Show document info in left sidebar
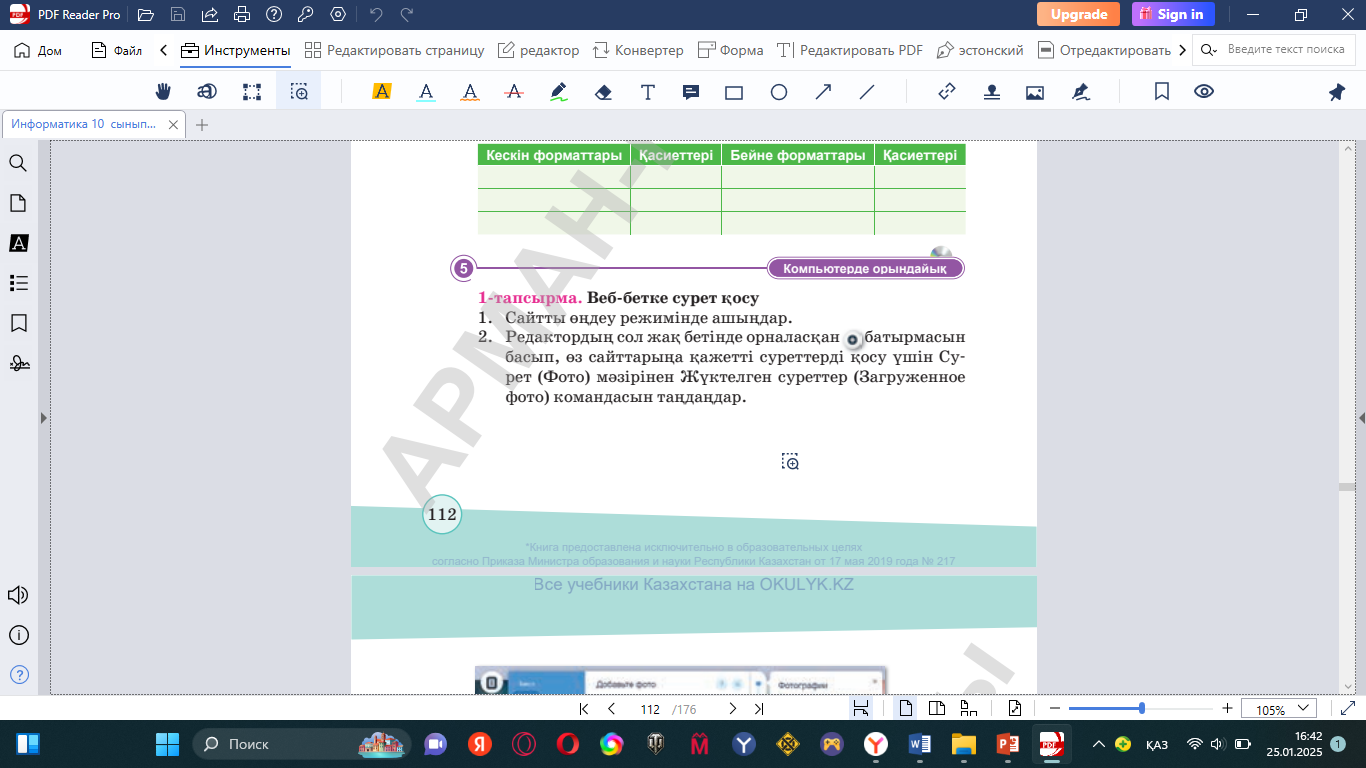The width and height of the screenshot is (1366, 768). point(18,635)
